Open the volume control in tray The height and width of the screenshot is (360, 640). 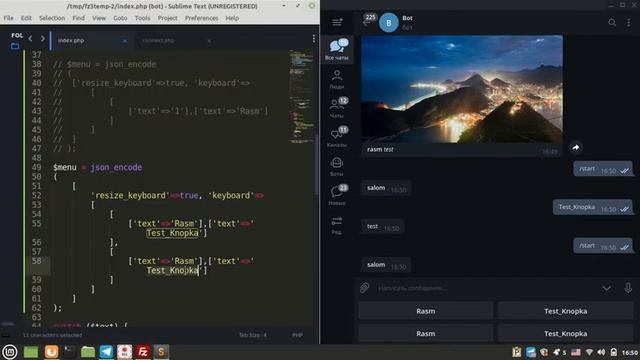[x=601, y=352]
